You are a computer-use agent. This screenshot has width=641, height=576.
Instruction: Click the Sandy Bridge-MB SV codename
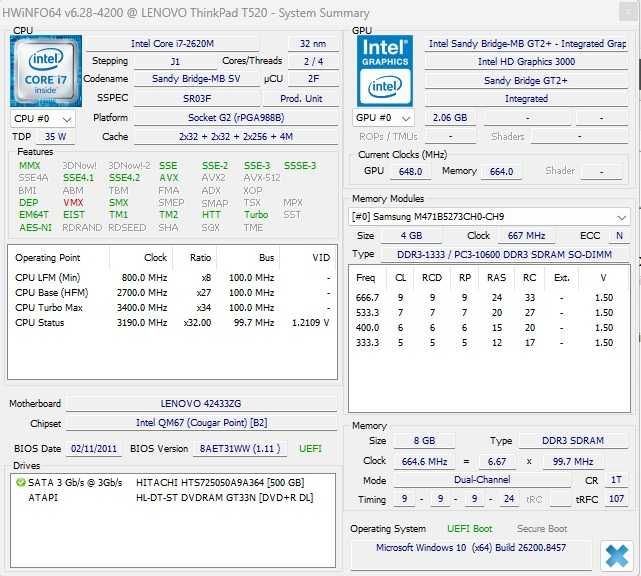[196, 78]
